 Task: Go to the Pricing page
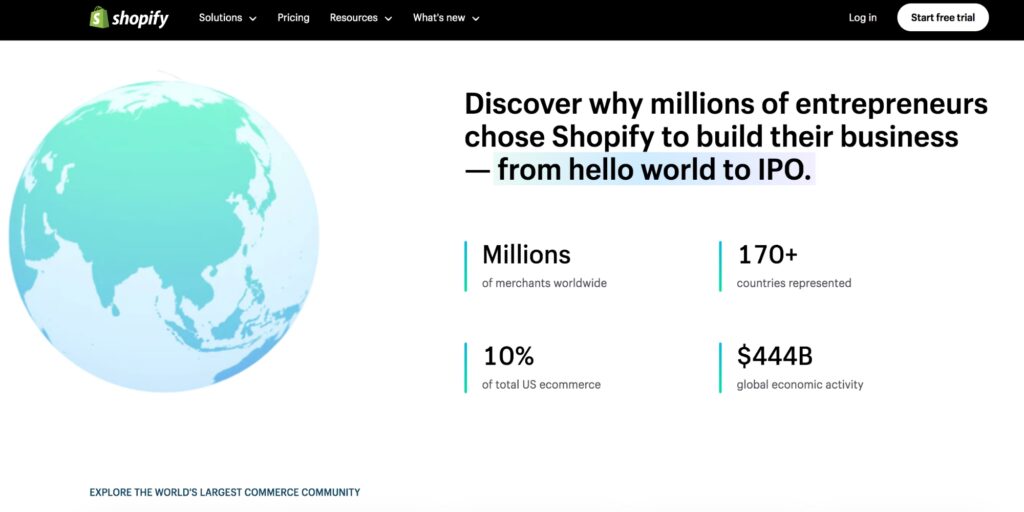pos(293,18)
